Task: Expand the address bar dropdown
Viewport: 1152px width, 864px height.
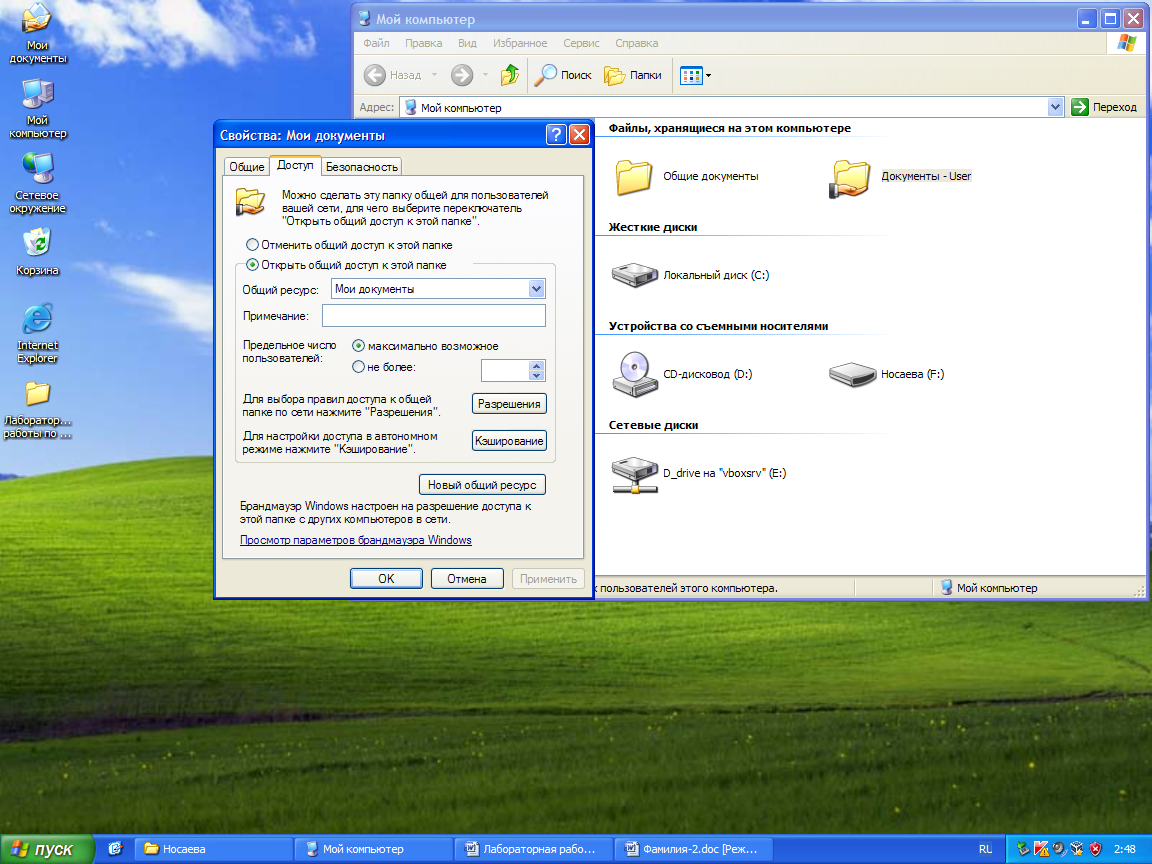Action: 1055,107
